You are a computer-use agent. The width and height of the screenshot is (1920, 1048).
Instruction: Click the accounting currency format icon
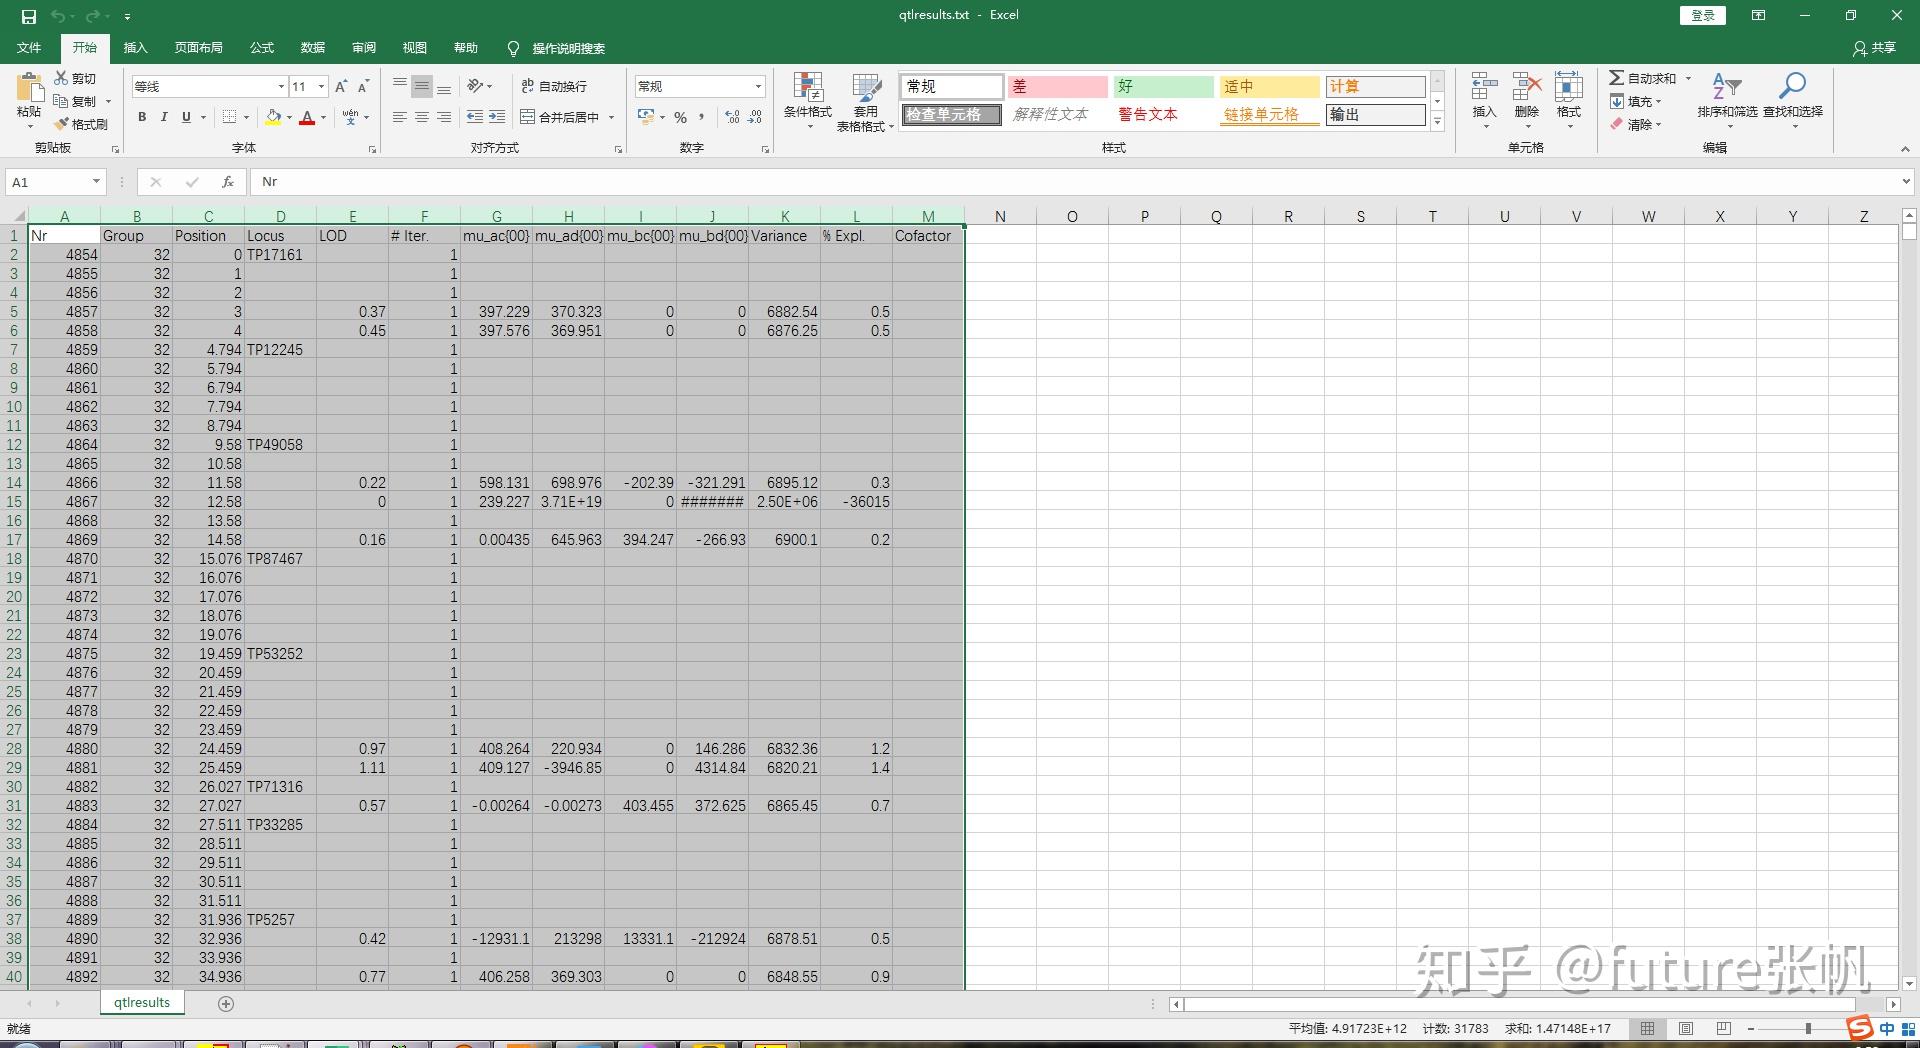click(646, 117)
